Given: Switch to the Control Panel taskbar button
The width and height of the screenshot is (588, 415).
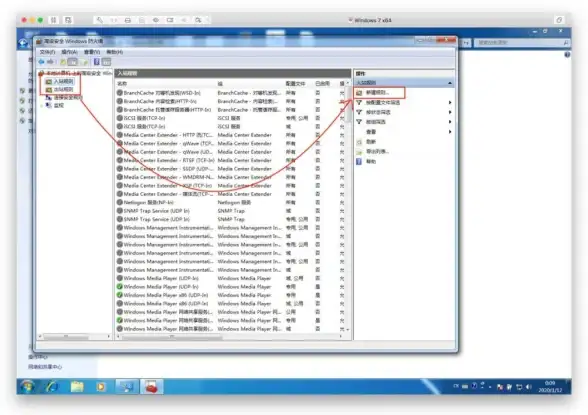Looking at the screenshot, I should 126,386.
